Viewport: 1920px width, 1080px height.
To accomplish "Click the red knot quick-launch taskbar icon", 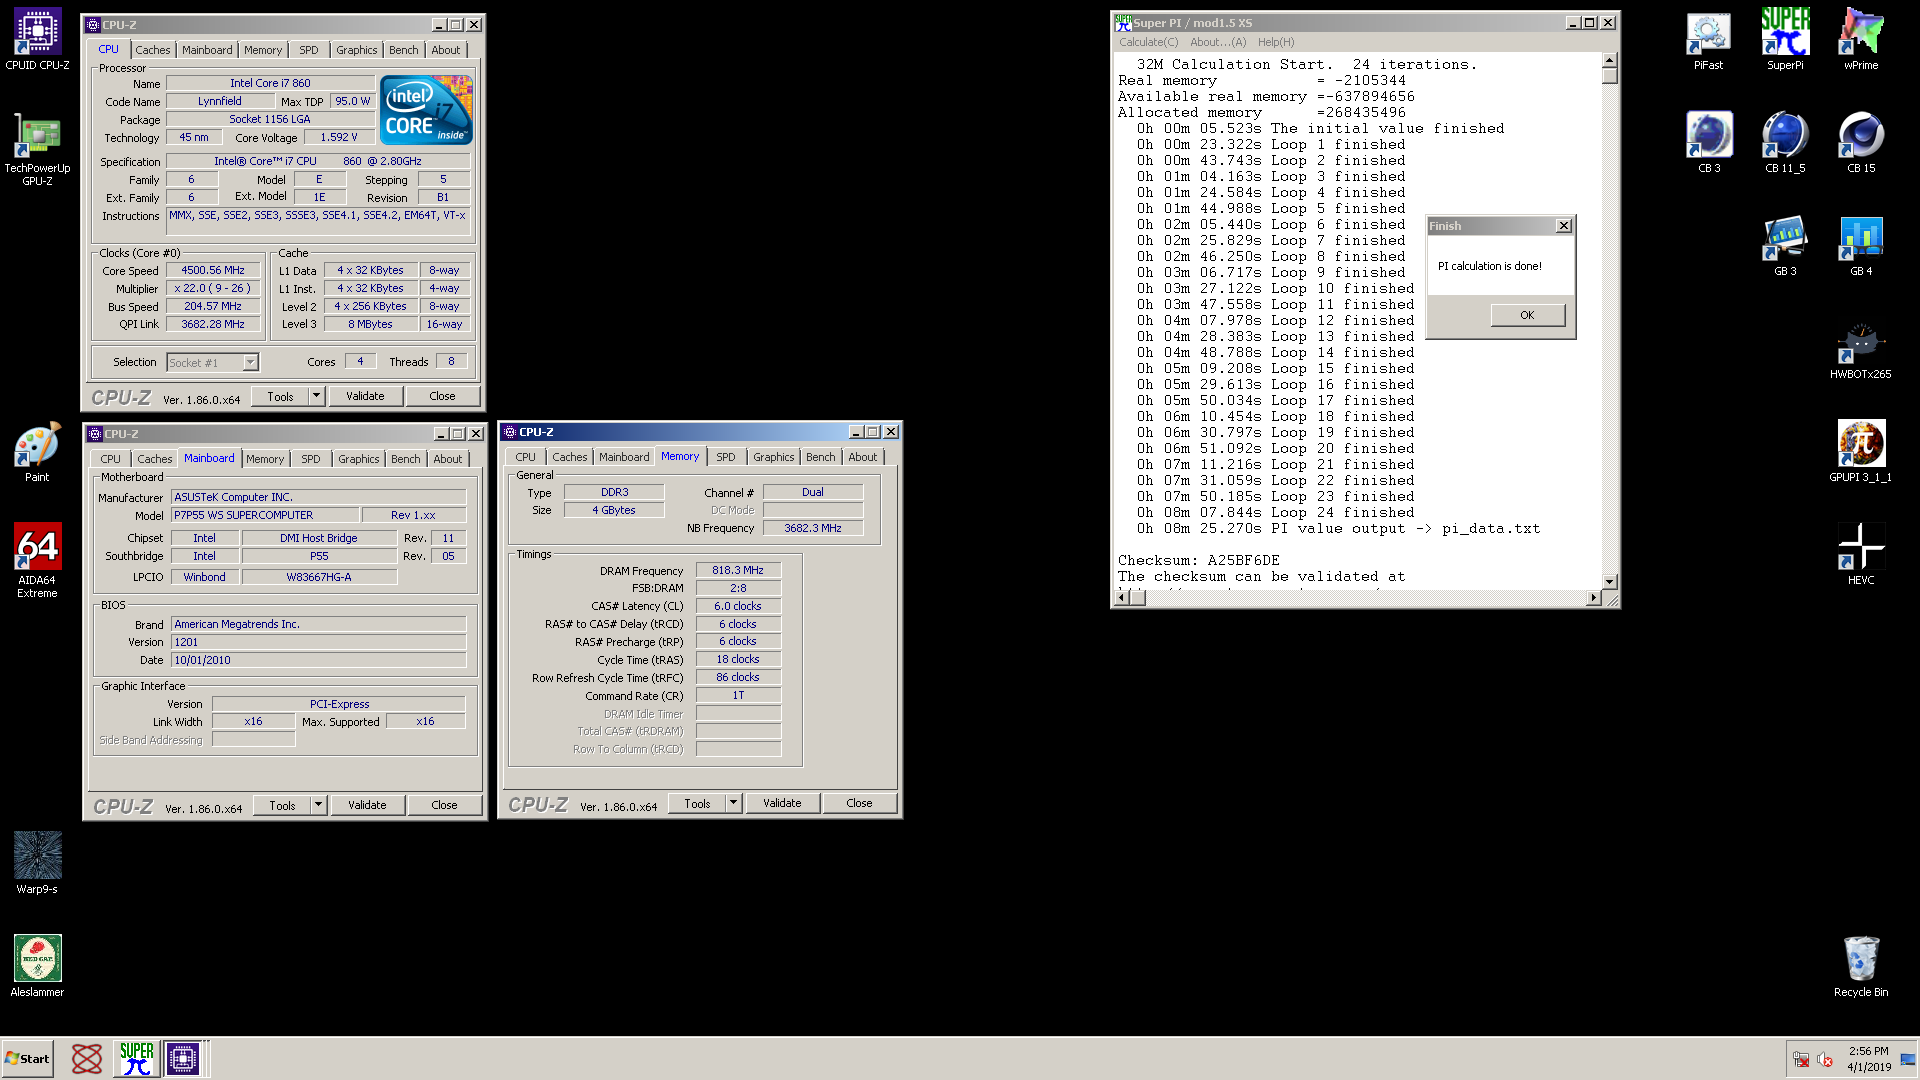I will pyautogui.click(x=87, y=1059).
